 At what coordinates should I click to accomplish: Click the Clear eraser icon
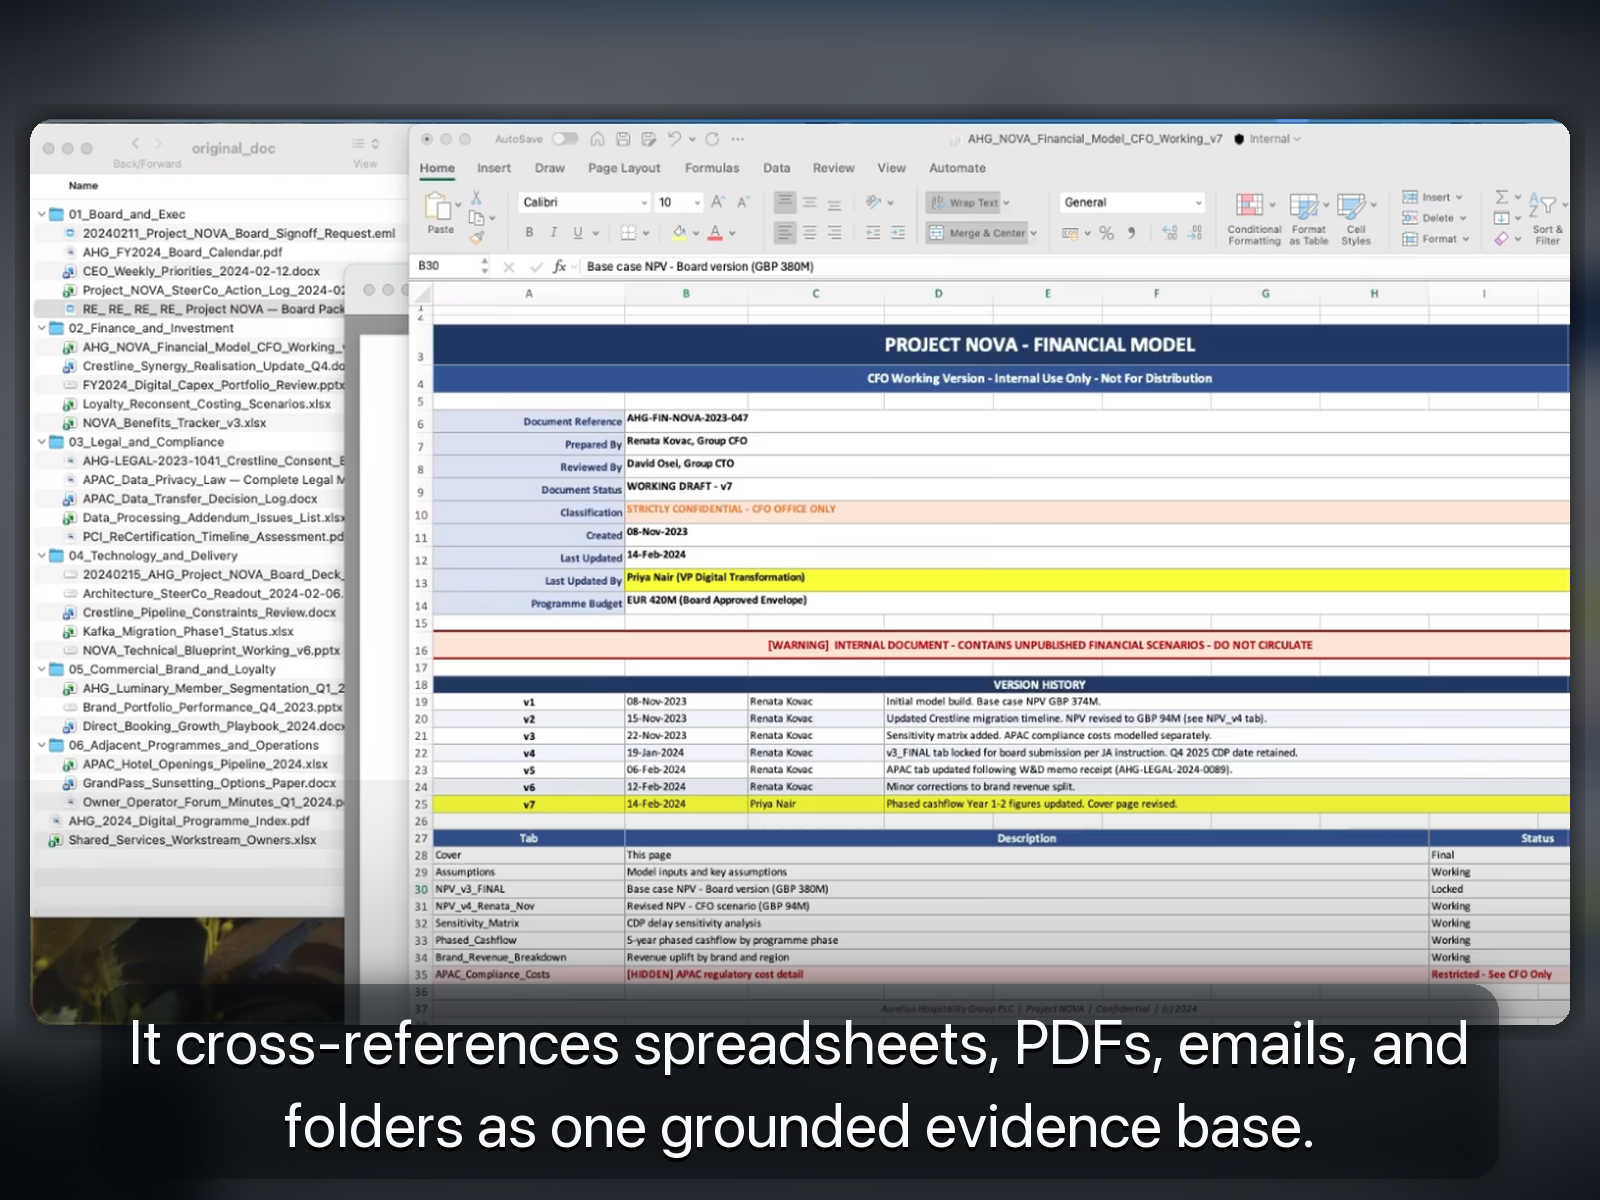pos(1502,239)
